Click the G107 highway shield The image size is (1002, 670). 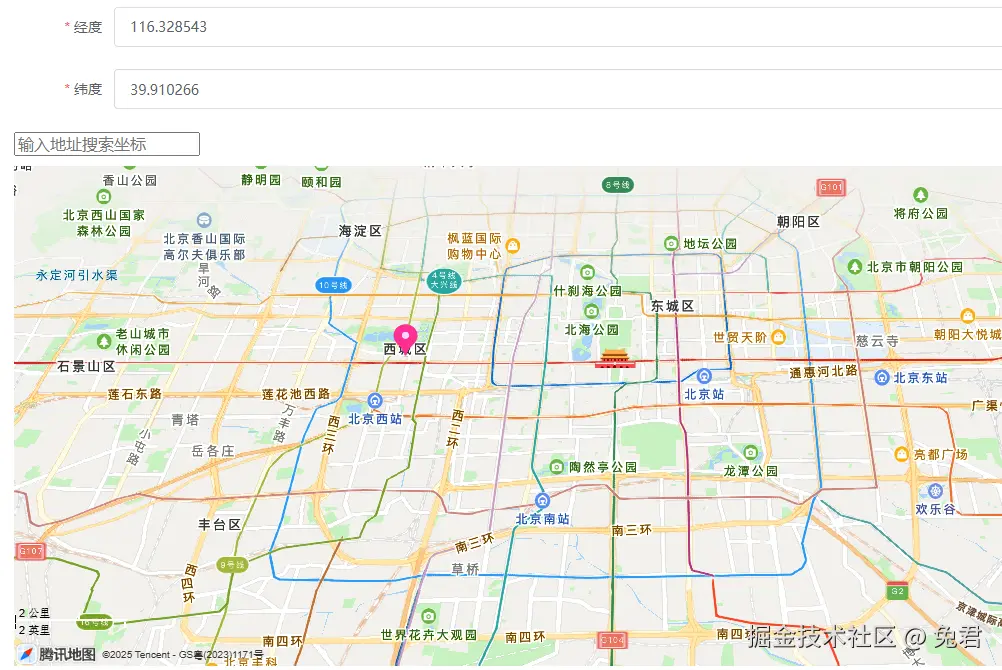point(30,550)
